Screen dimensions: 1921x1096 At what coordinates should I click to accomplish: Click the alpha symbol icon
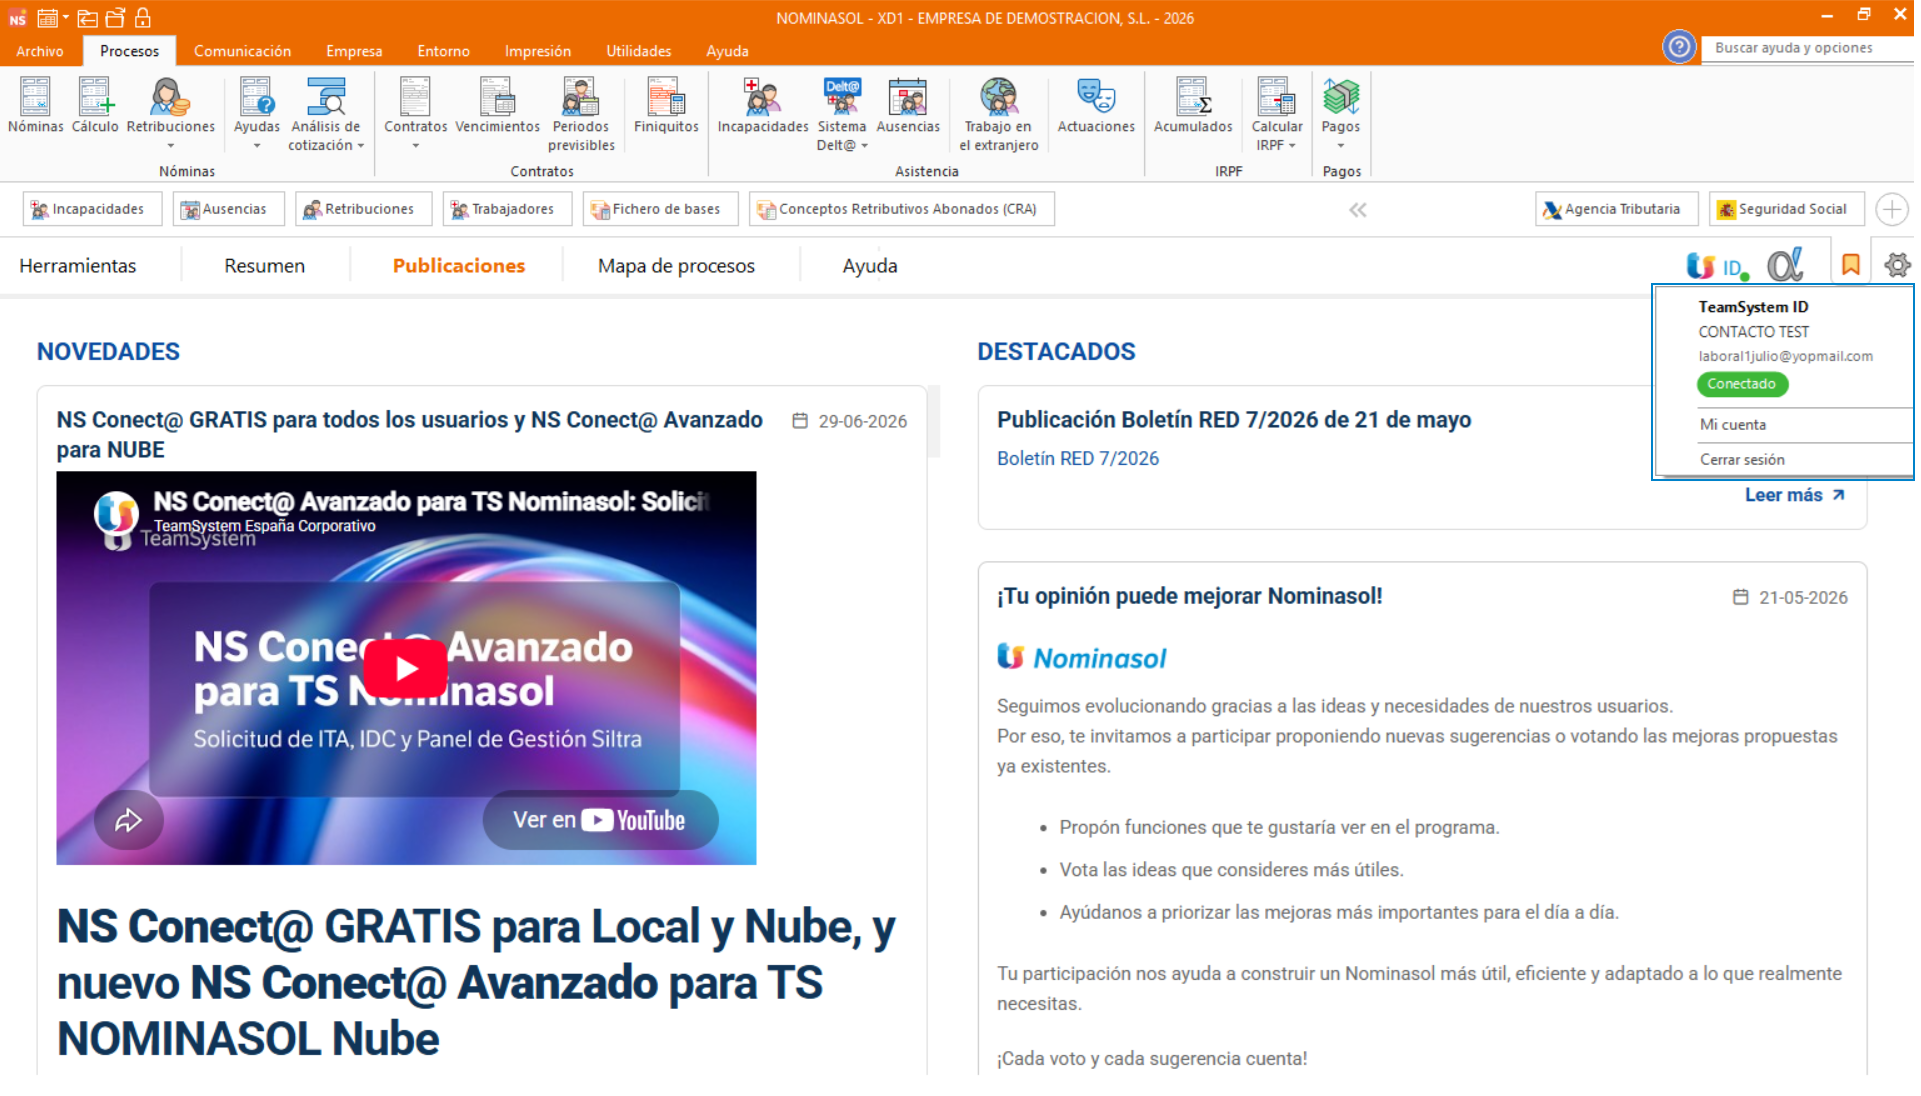(x=1785, y=265)
